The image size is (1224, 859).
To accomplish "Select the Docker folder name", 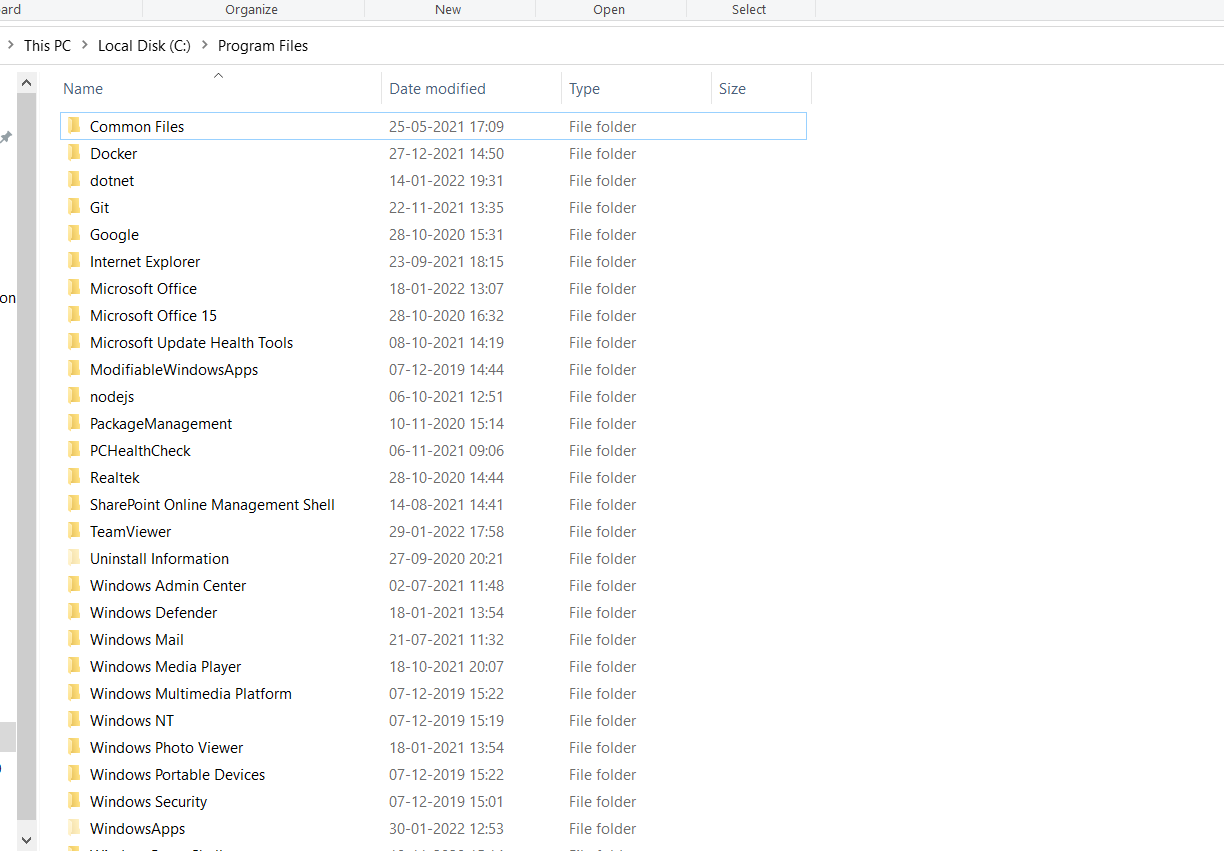I will coord(114,153).
